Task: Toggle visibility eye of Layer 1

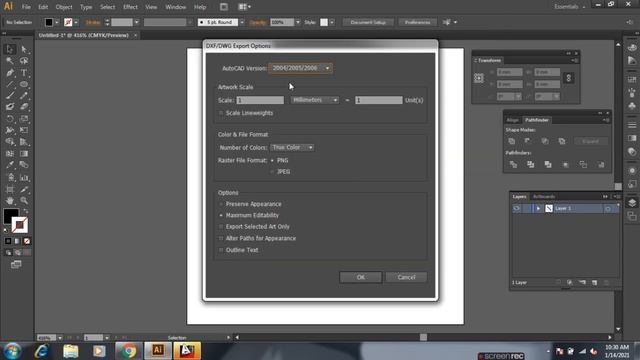Action: click(x=516, y=209)
